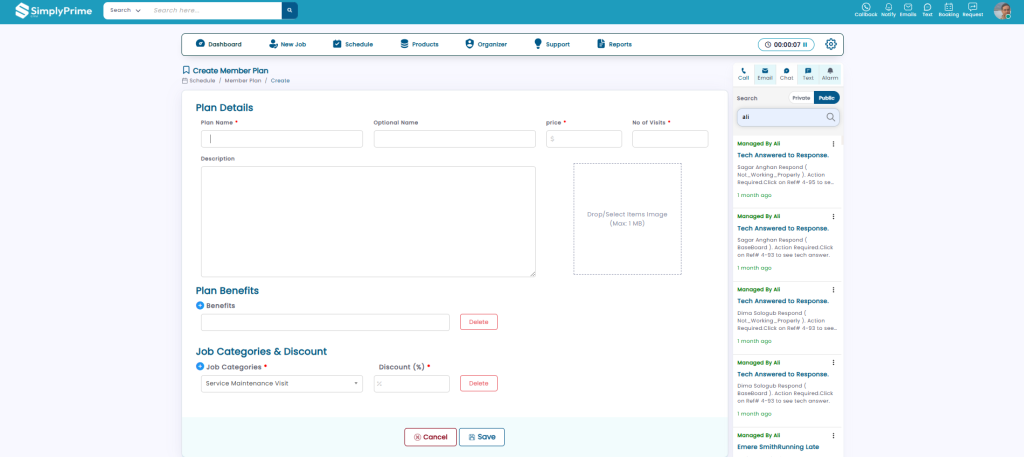This screenshot has height=457, width=1024.
Task: Switch to the Alarm tab
Action: (830, 74)
